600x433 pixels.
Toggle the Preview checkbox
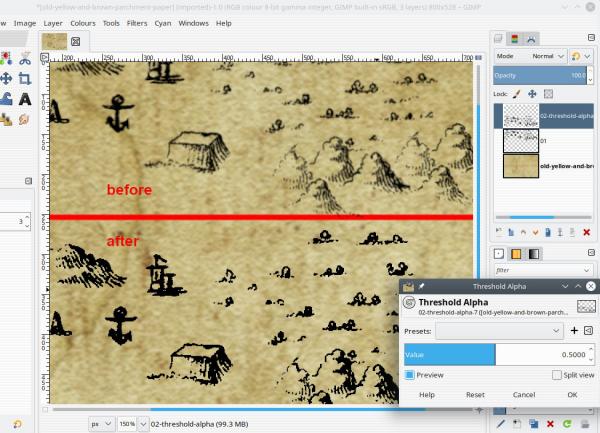click(409, 375)
